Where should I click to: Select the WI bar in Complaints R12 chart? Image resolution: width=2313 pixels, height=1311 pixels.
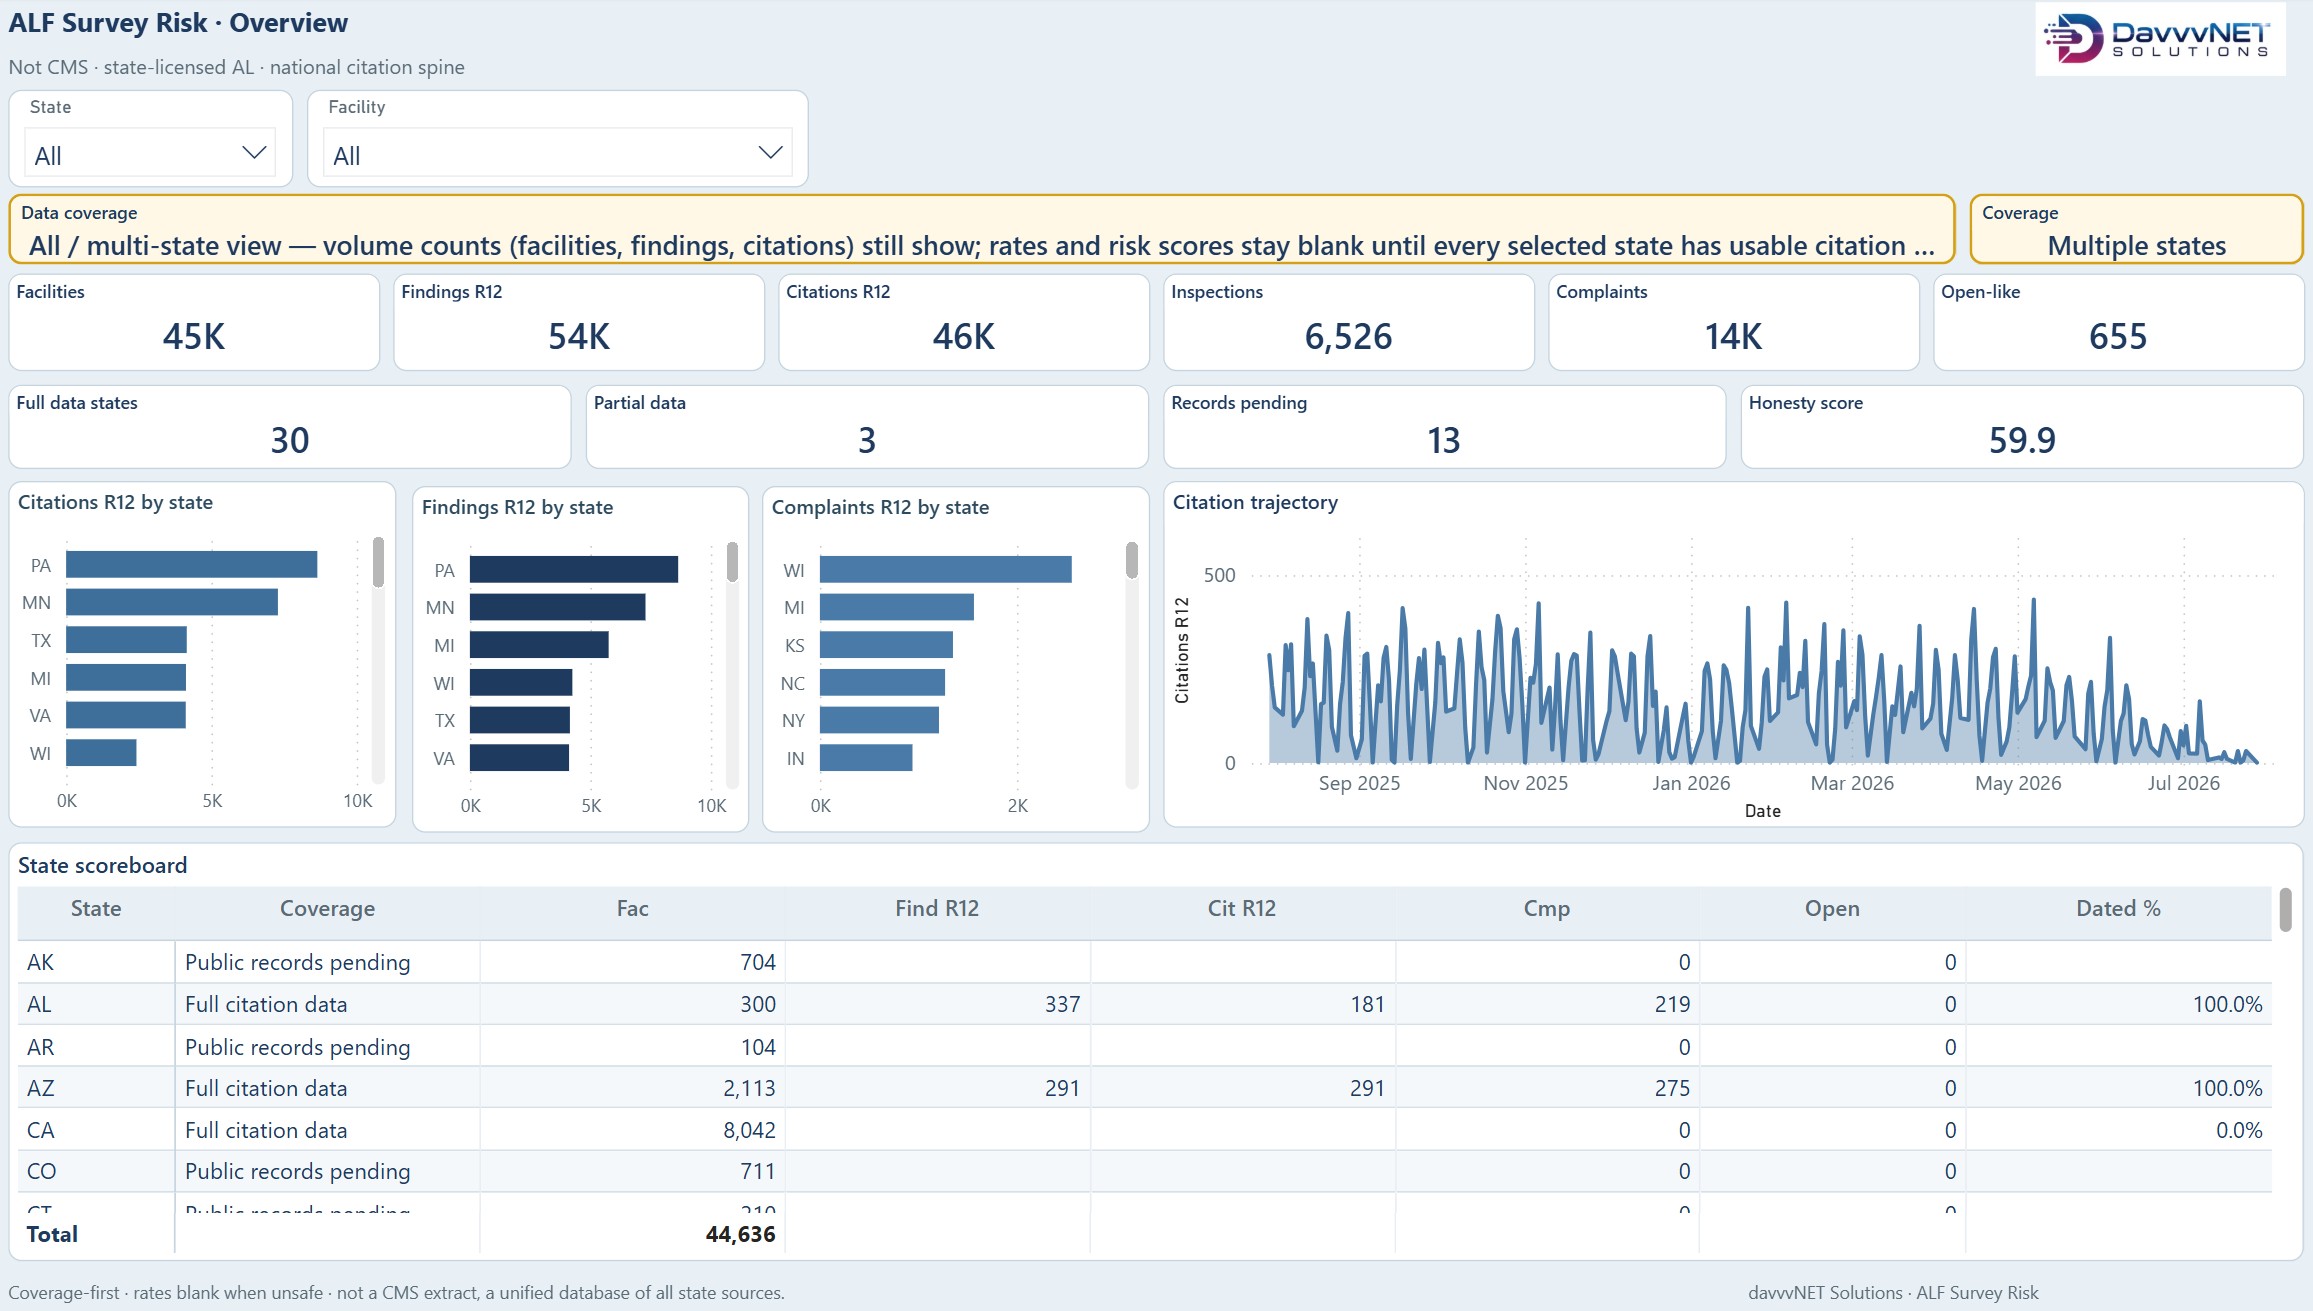tap(946, 570)
